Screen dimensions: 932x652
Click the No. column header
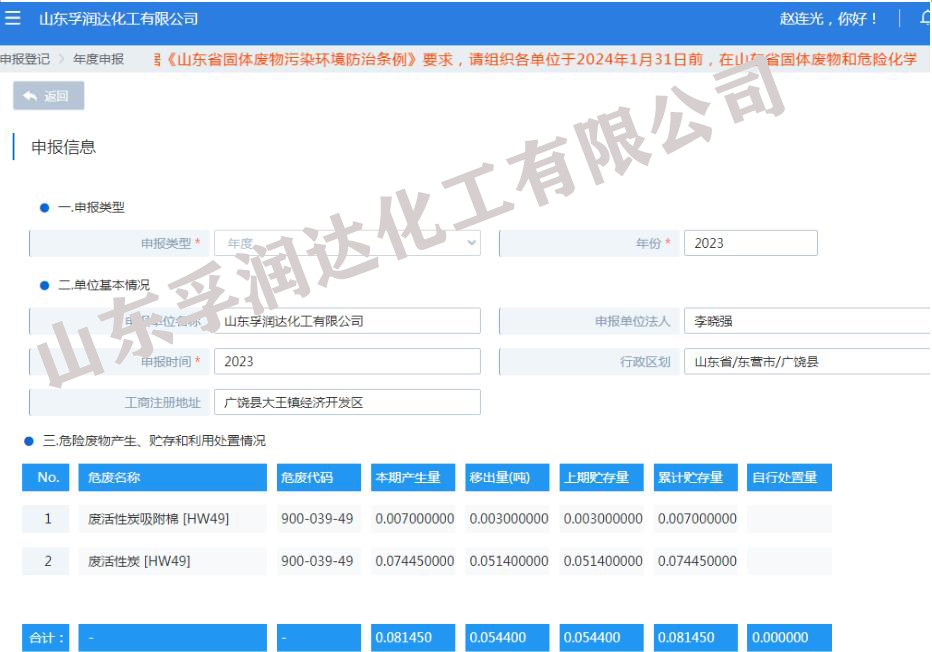tap(46, 477)
